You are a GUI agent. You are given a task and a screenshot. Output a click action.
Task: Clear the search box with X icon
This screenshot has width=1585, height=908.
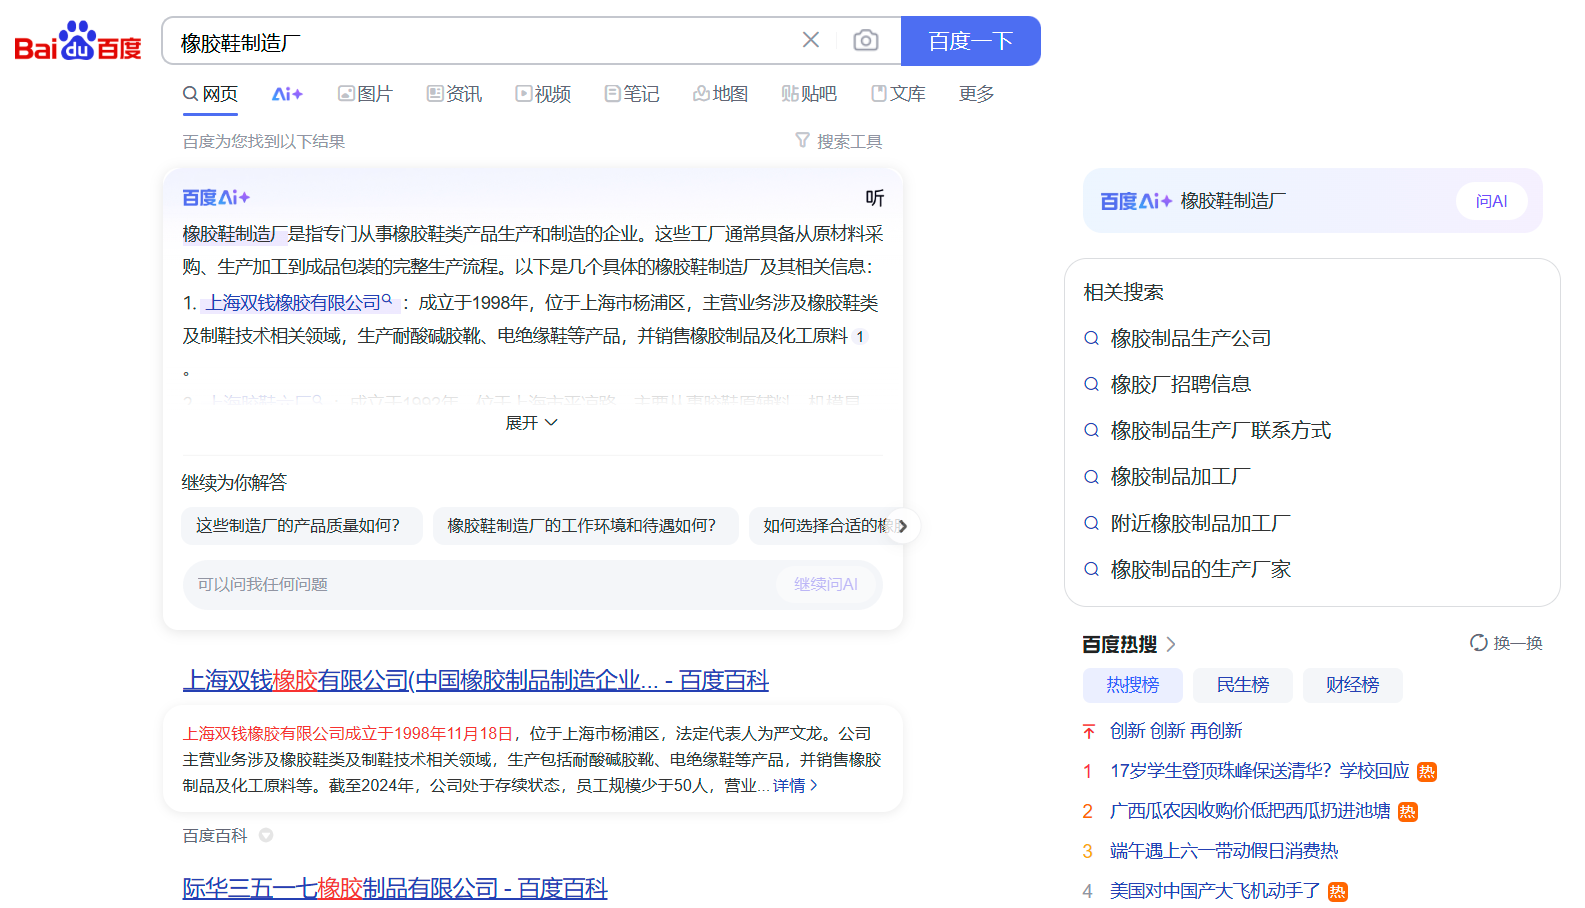(810, 40)
